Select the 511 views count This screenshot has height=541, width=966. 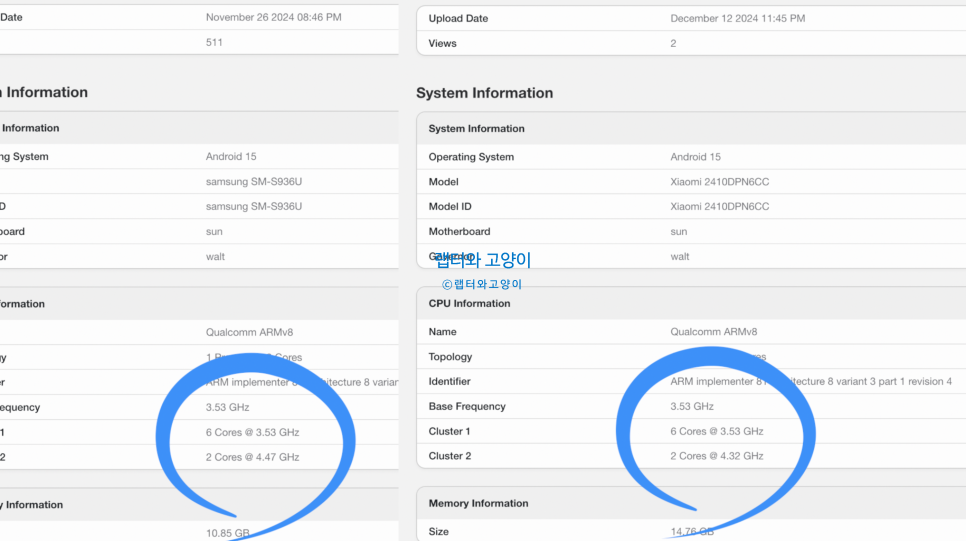[x=214, y=43]
